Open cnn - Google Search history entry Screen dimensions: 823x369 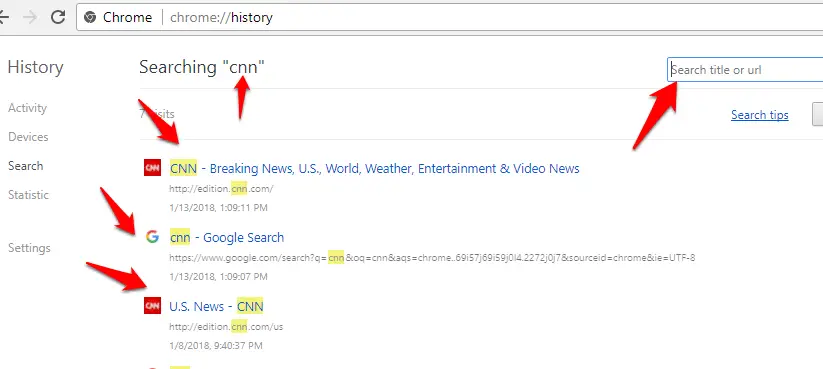[x=226, y=238]
